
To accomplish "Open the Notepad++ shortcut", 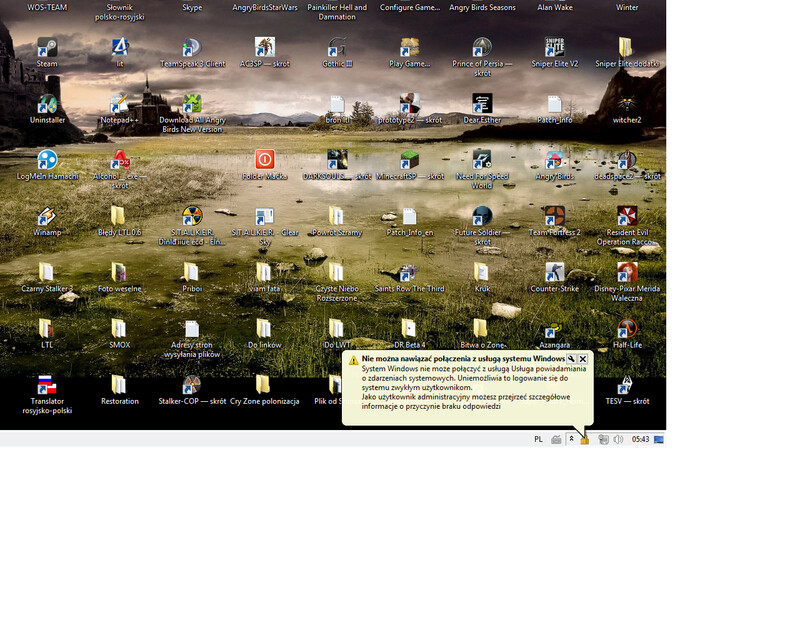I will click(x=119, y=104).
